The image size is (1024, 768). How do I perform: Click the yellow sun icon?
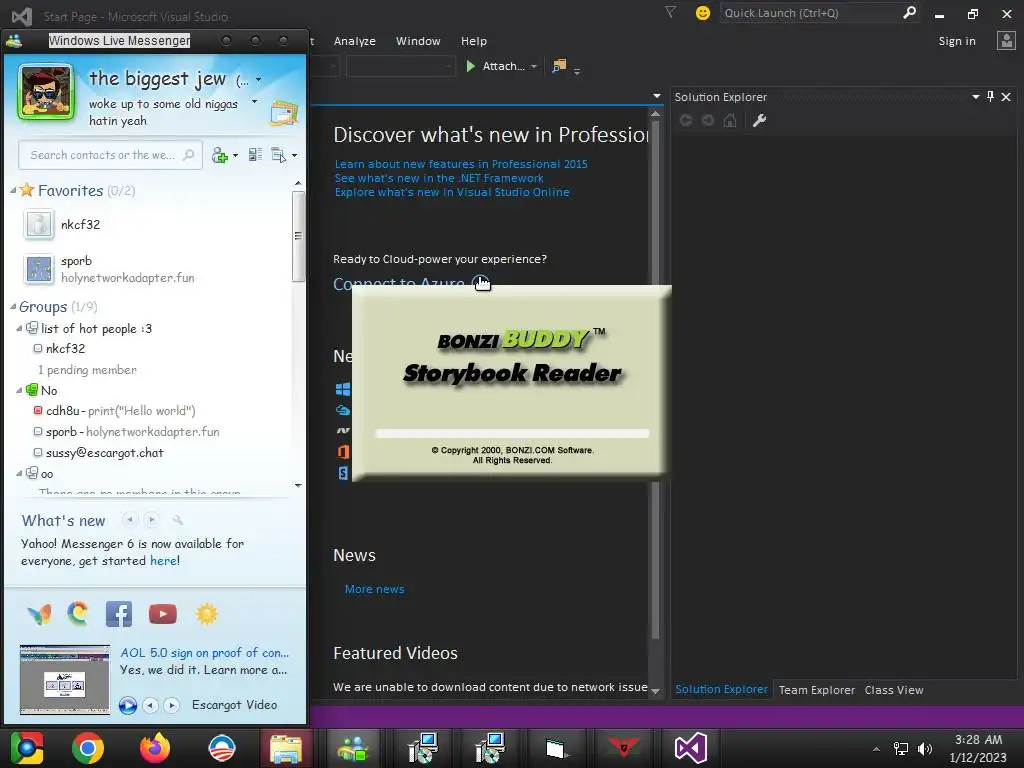click(206, 614)
